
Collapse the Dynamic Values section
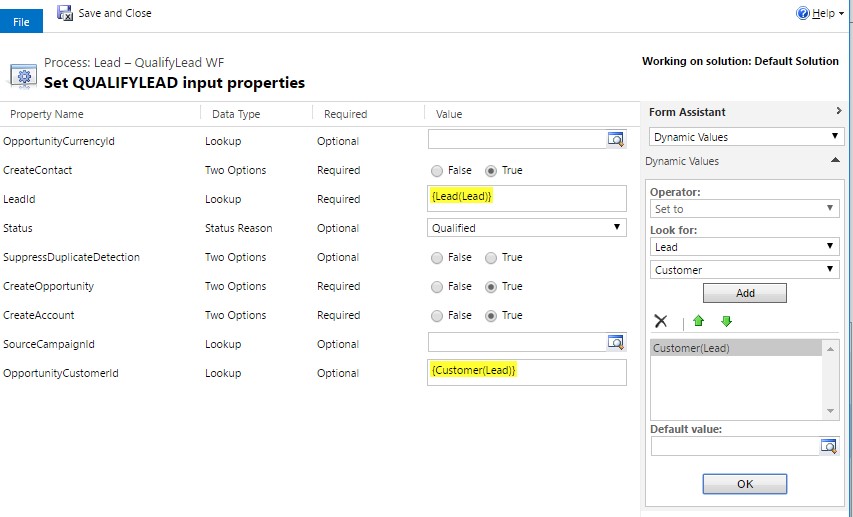click(835, 161)
